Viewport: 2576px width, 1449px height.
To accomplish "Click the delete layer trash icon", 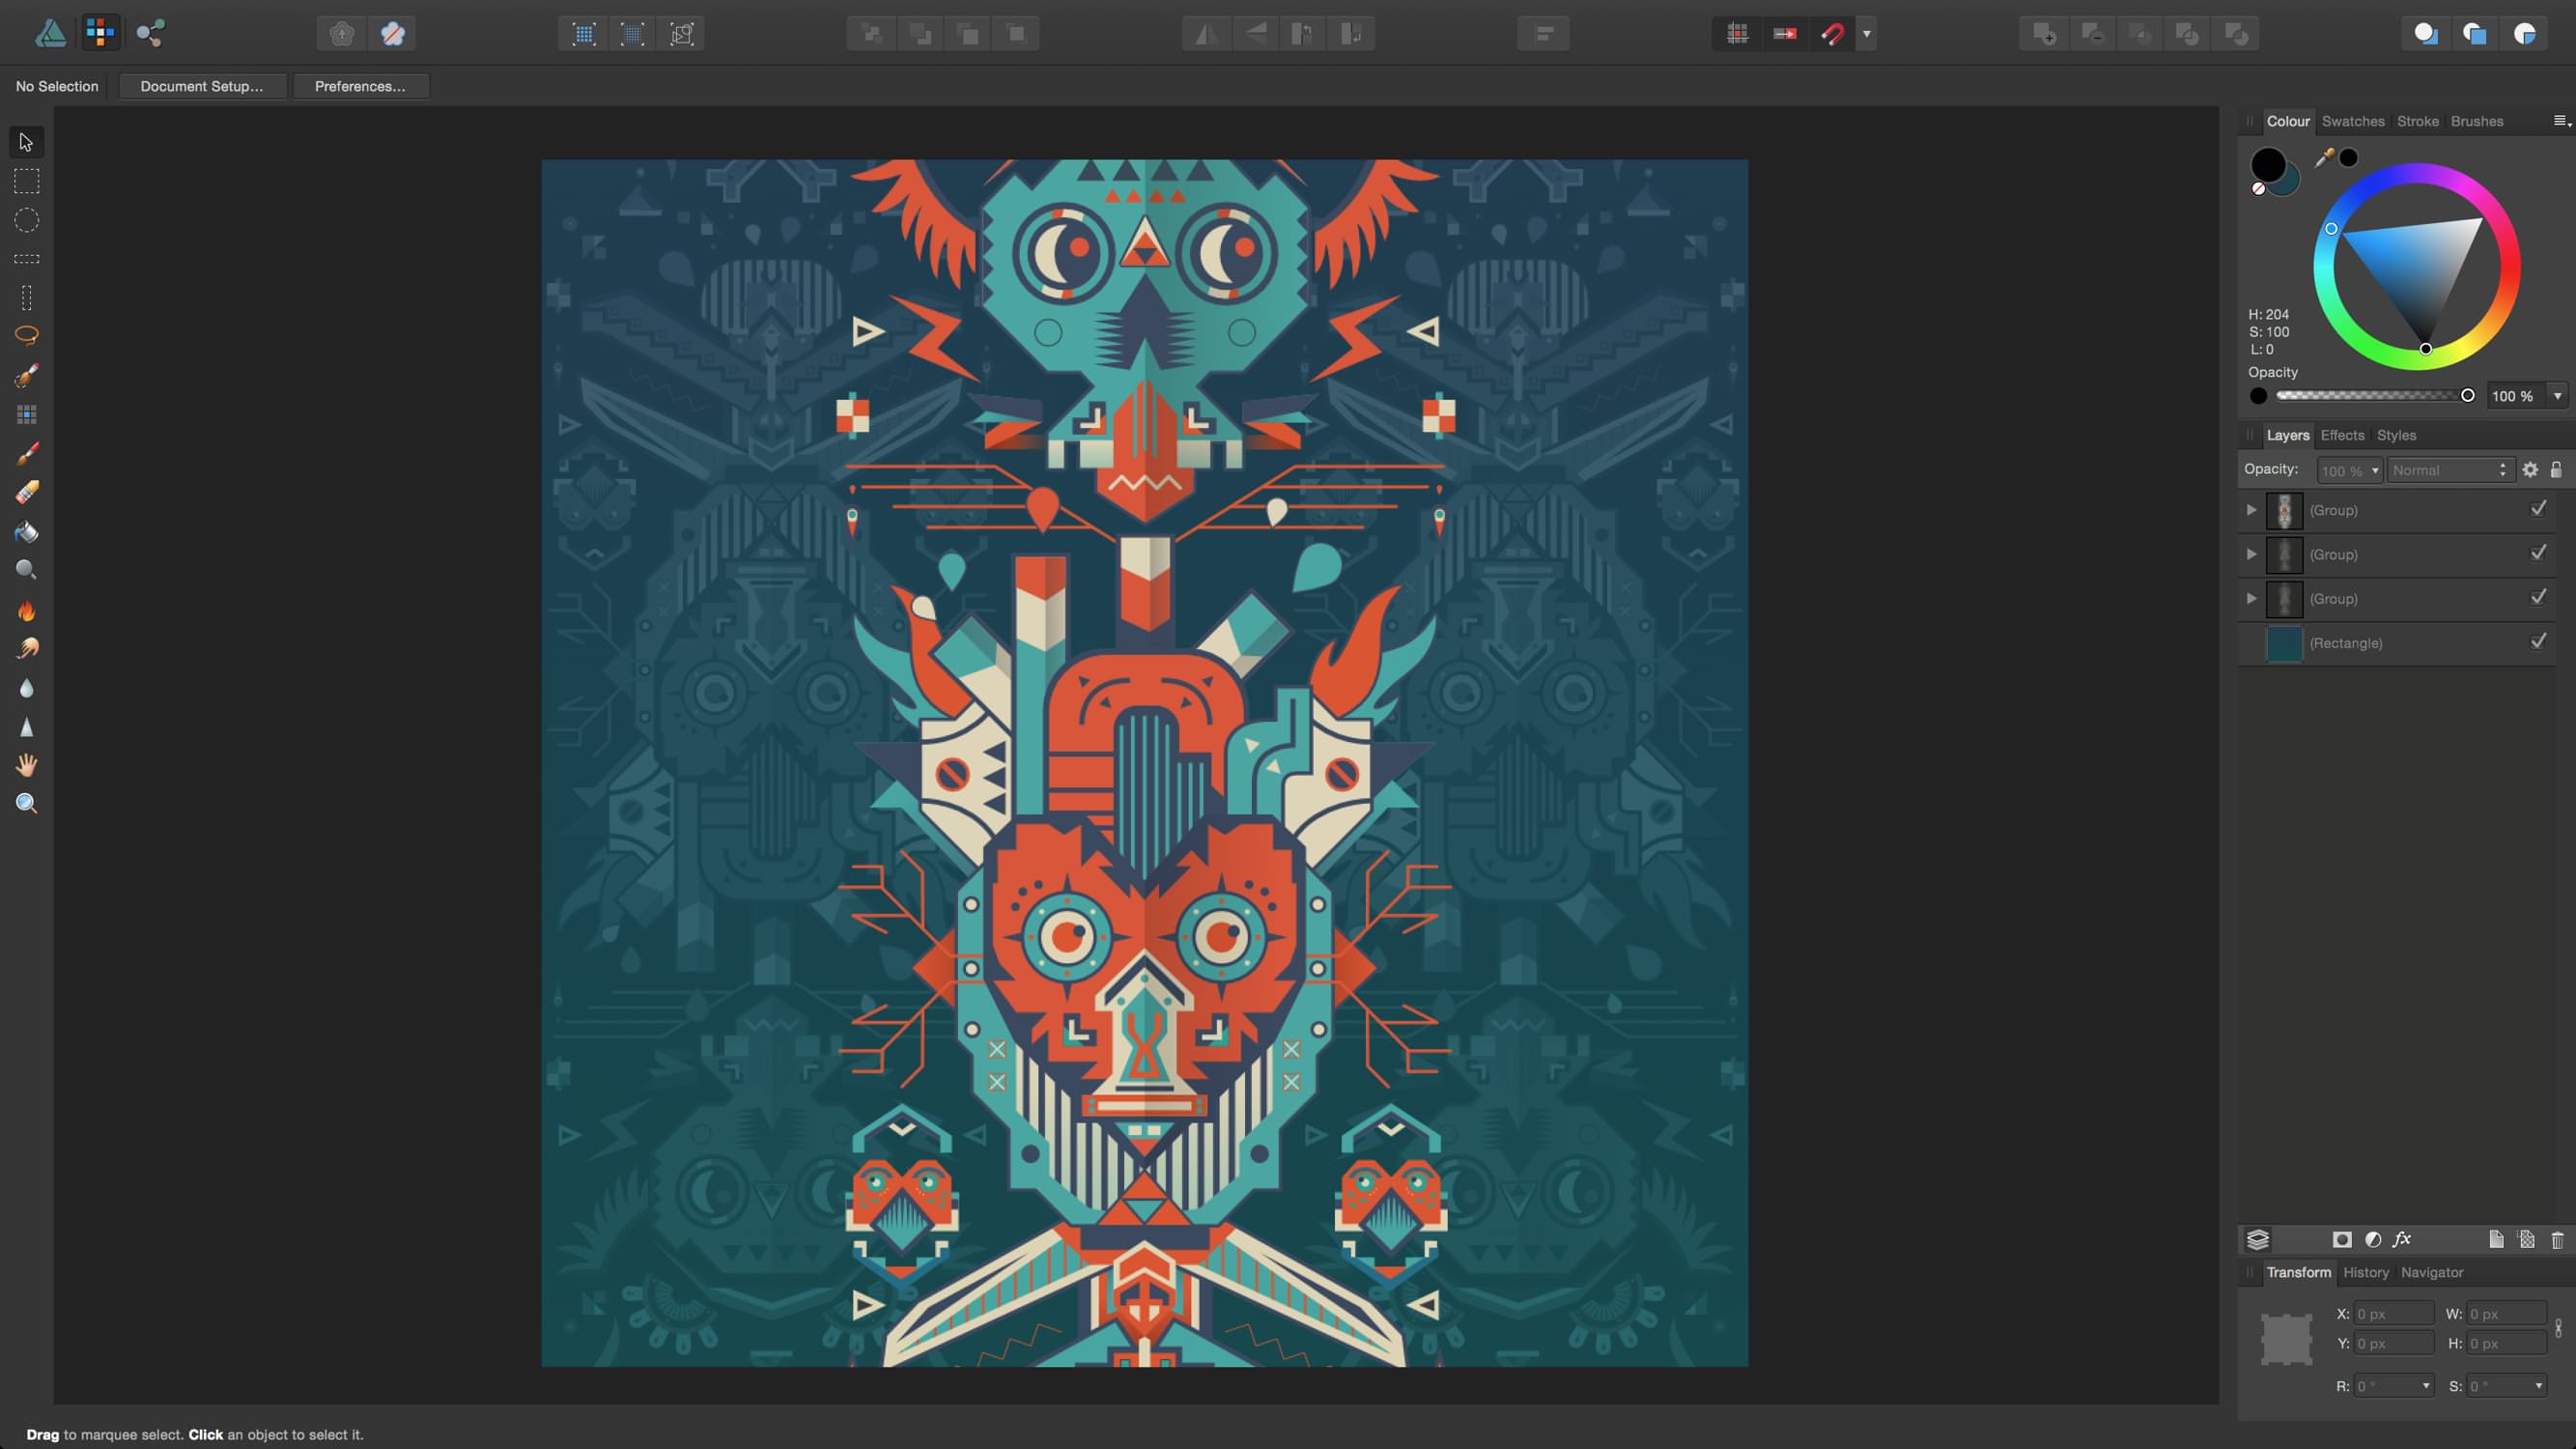I will pyautogui.click(x=2557, y=1240).
